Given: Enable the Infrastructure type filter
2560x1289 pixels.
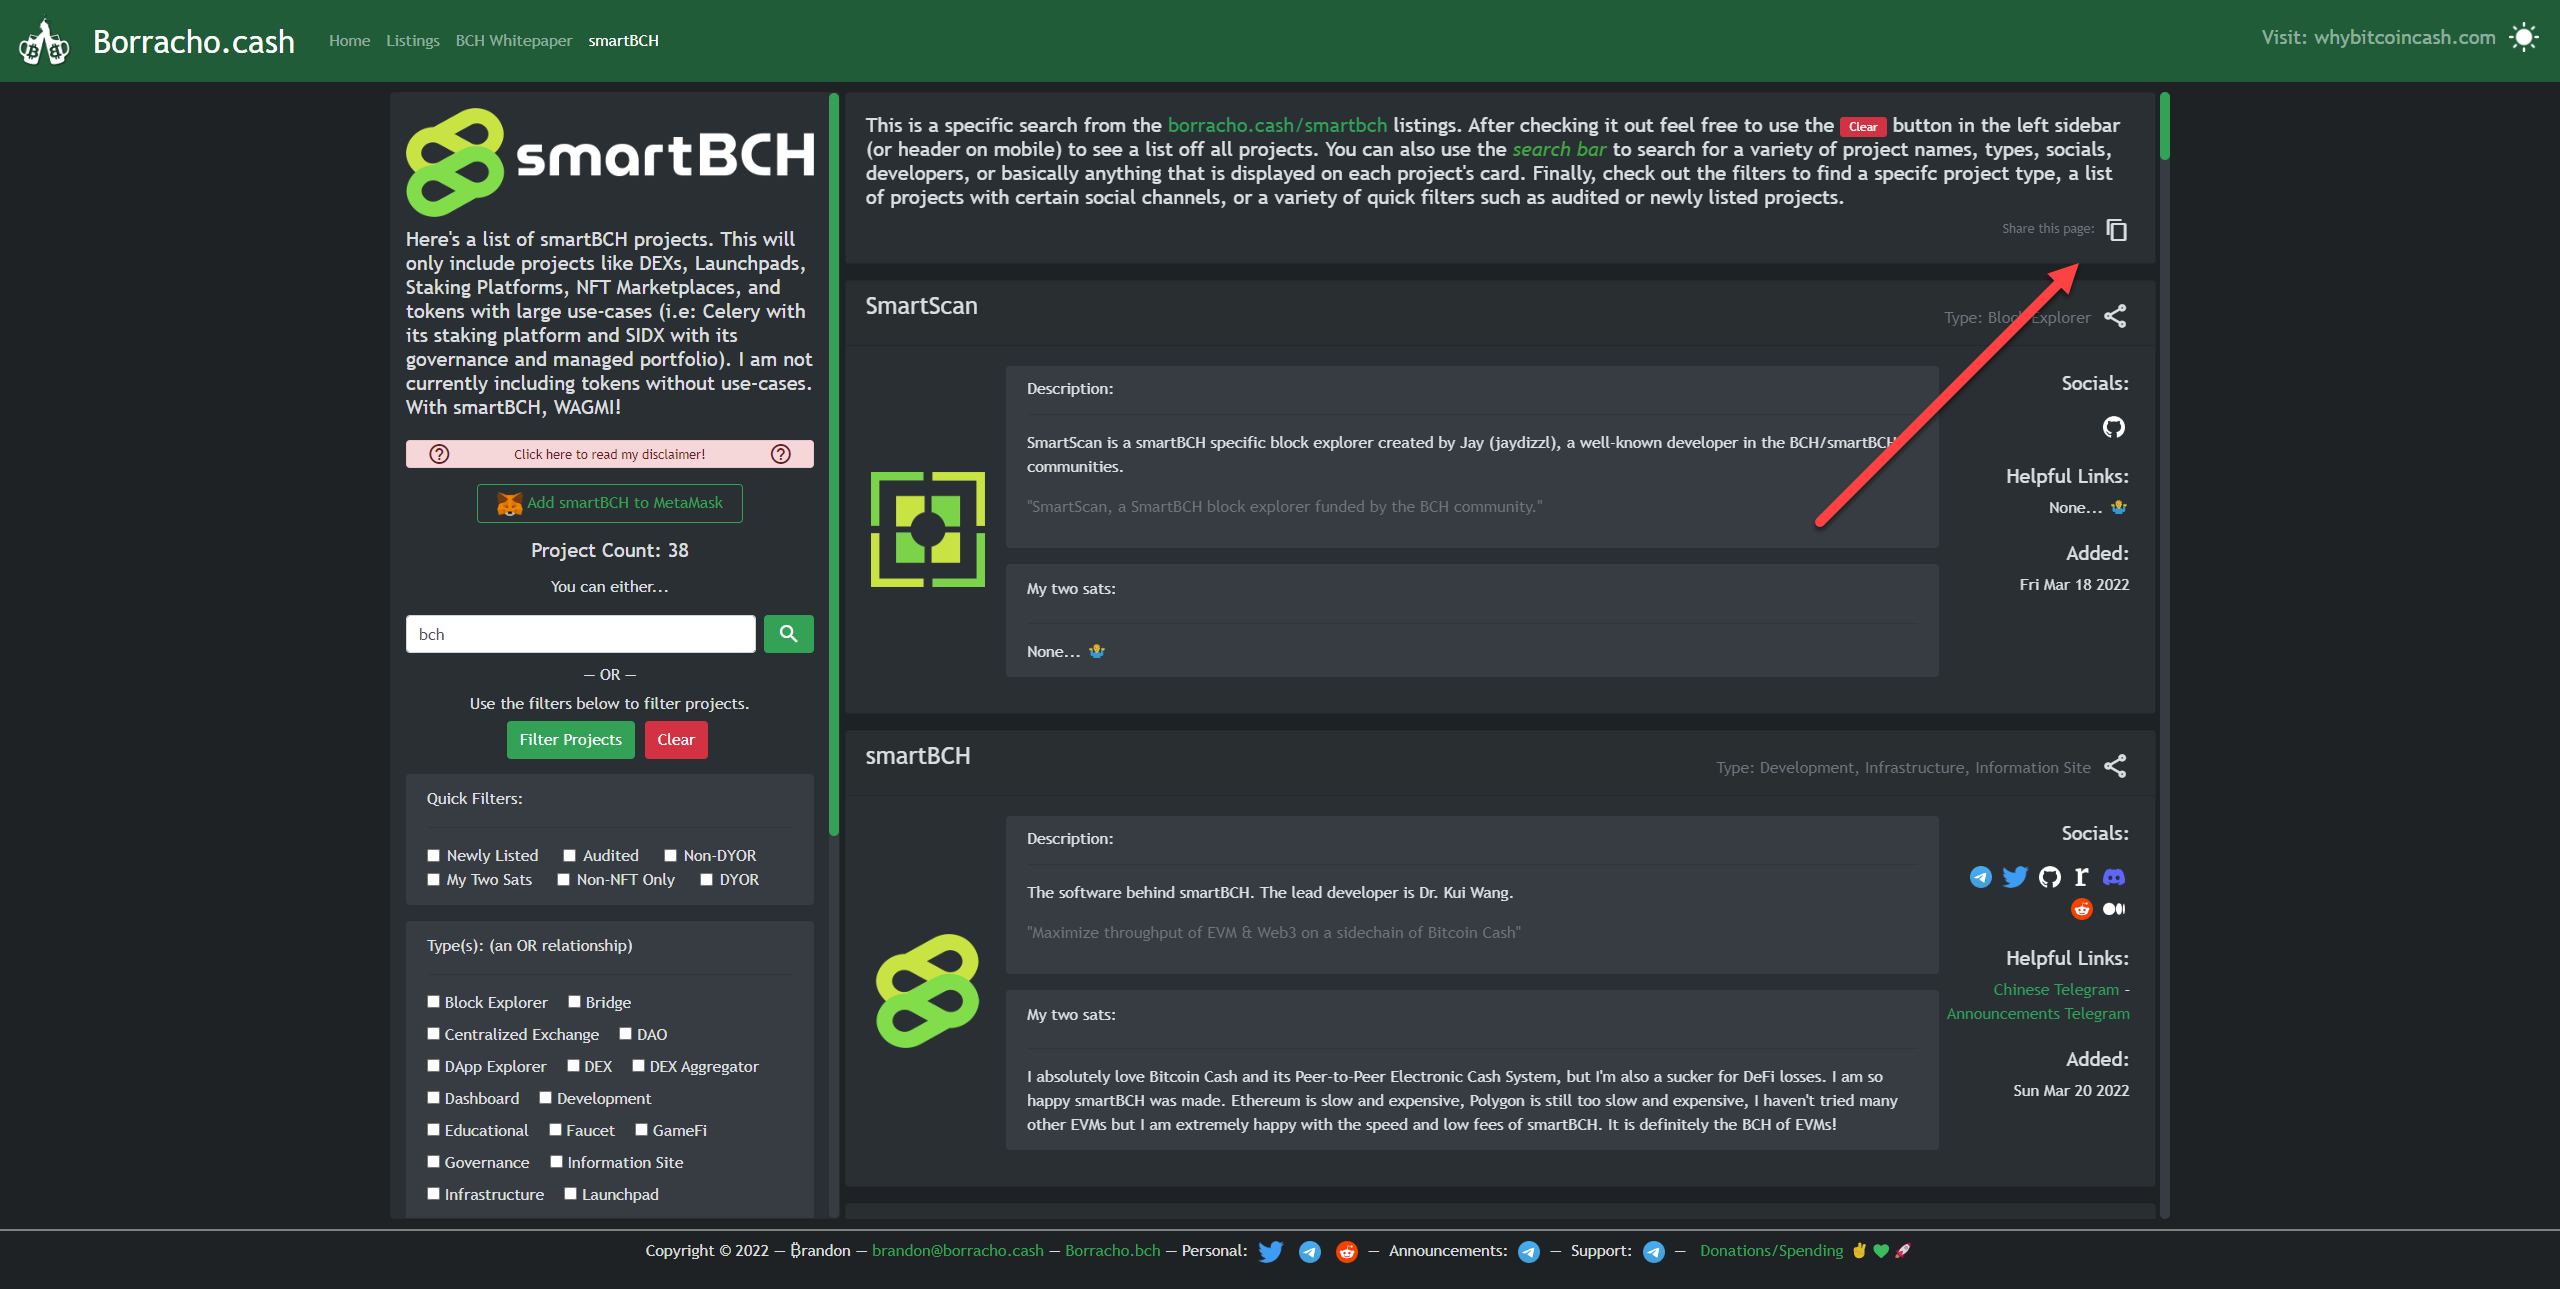Looking at the screenshot, I should (434, 1194).
